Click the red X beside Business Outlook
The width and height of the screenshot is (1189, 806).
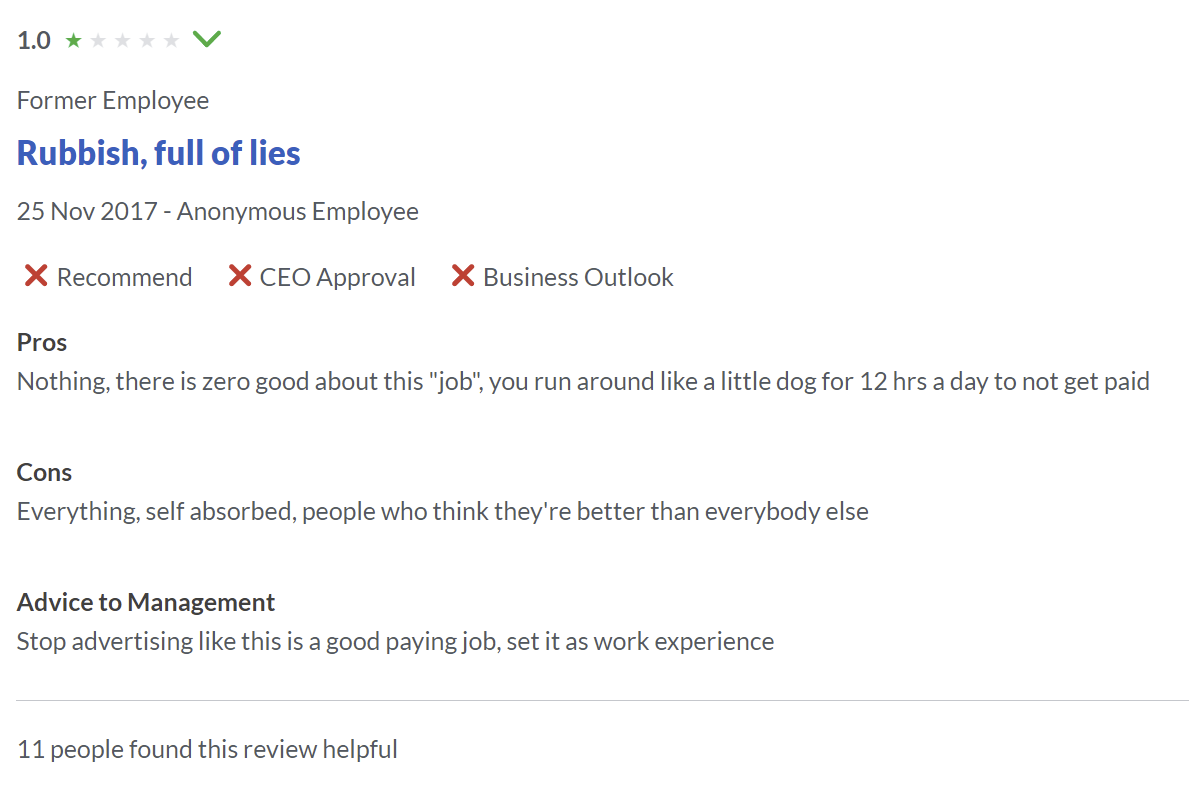[463, 275]
